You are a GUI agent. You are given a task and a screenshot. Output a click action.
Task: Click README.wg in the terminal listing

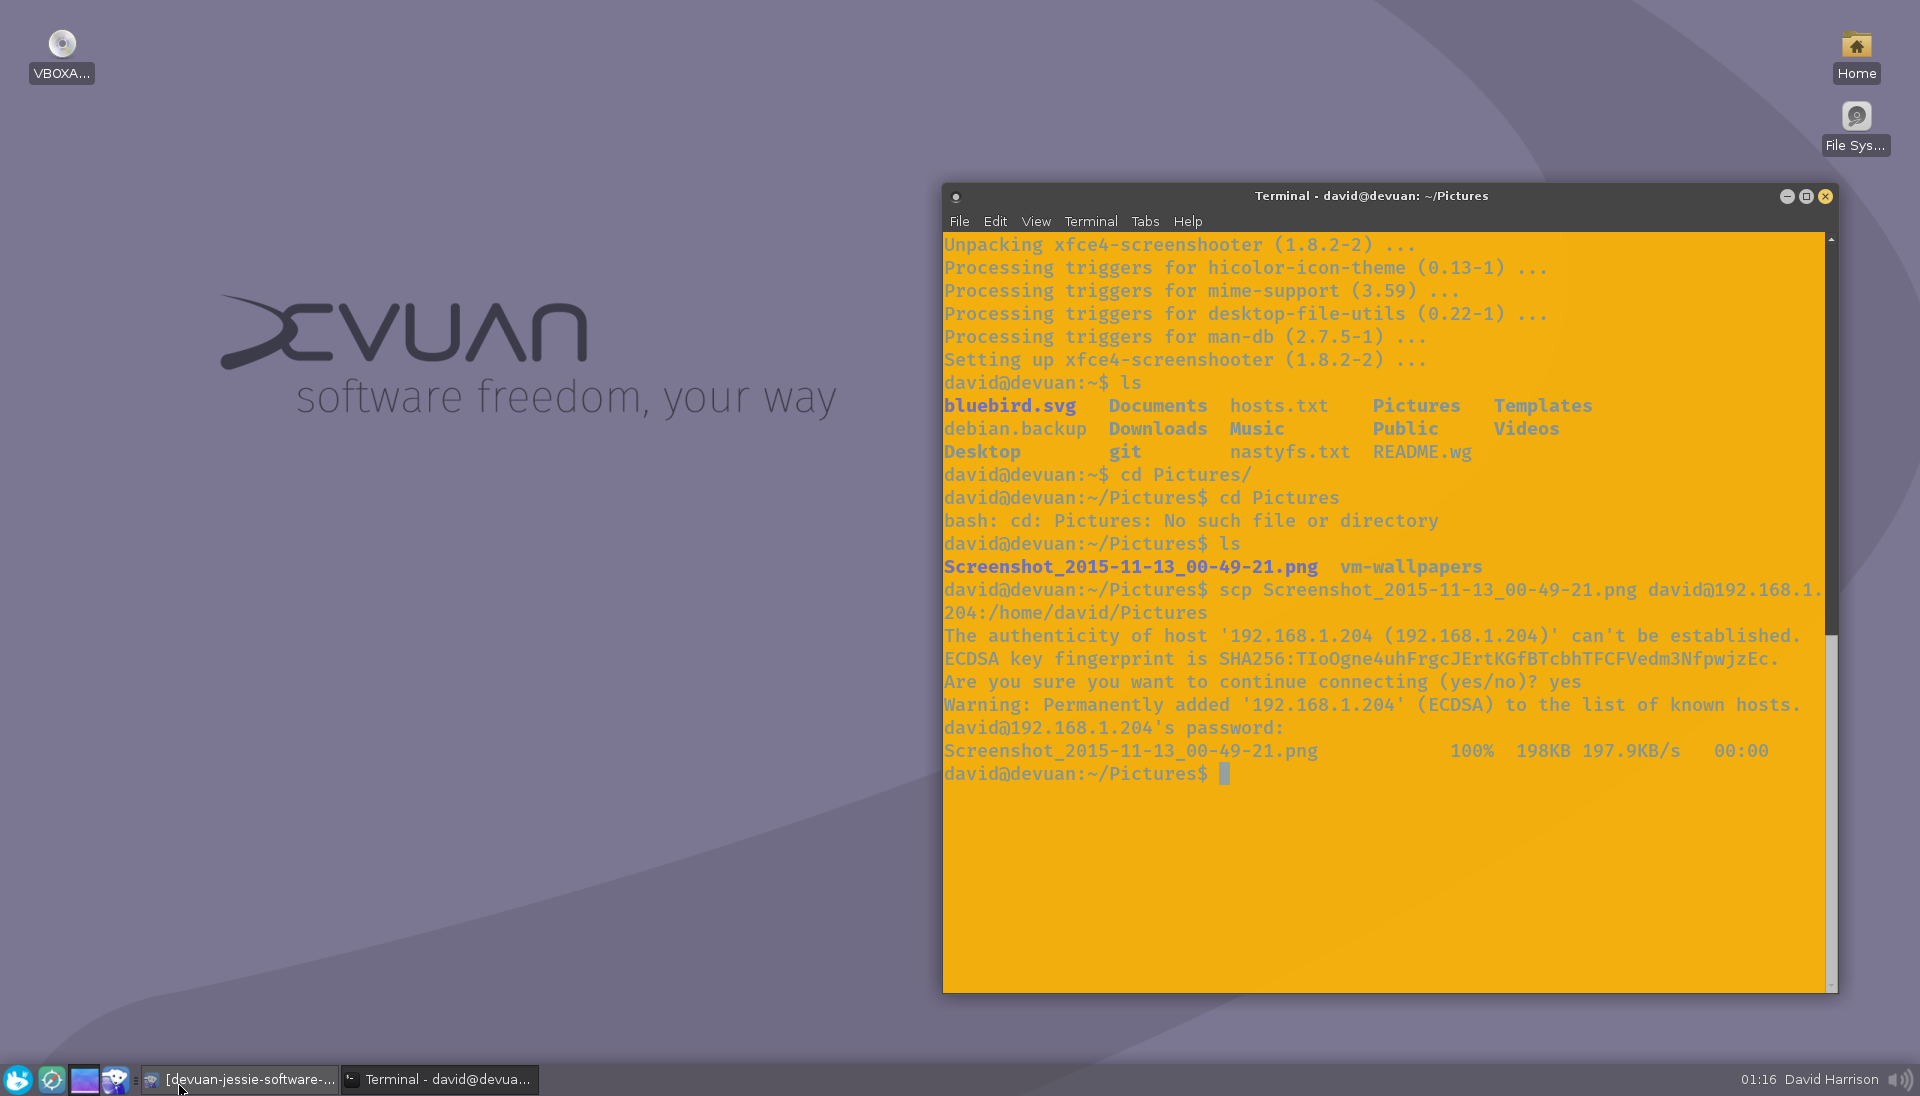tap(1422, 452)
